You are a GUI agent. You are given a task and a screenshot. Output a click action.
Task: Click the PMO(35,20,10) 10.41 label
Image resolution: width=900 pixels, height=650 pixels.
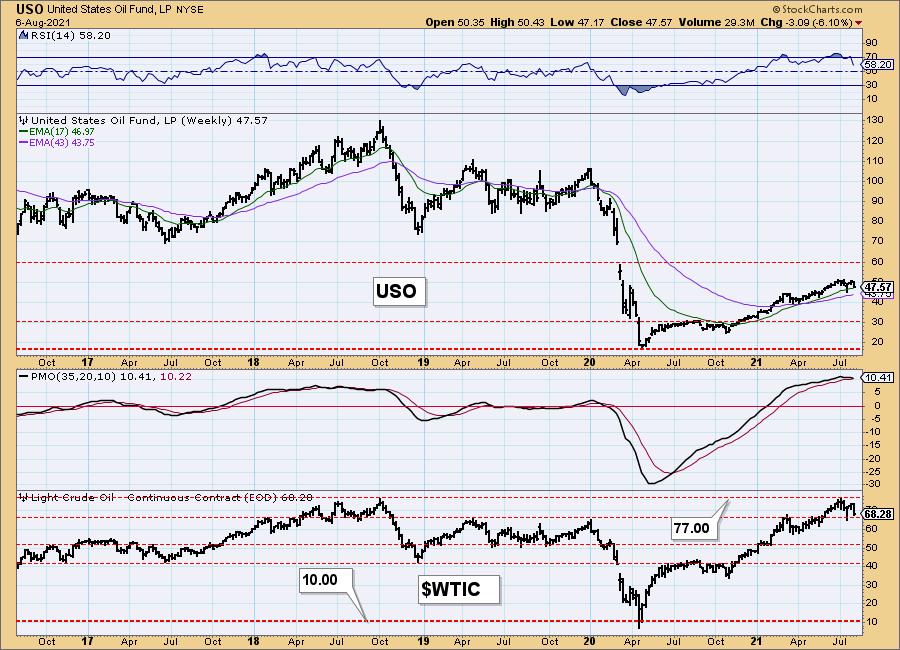pyautogui.click(x=94, y=377)
